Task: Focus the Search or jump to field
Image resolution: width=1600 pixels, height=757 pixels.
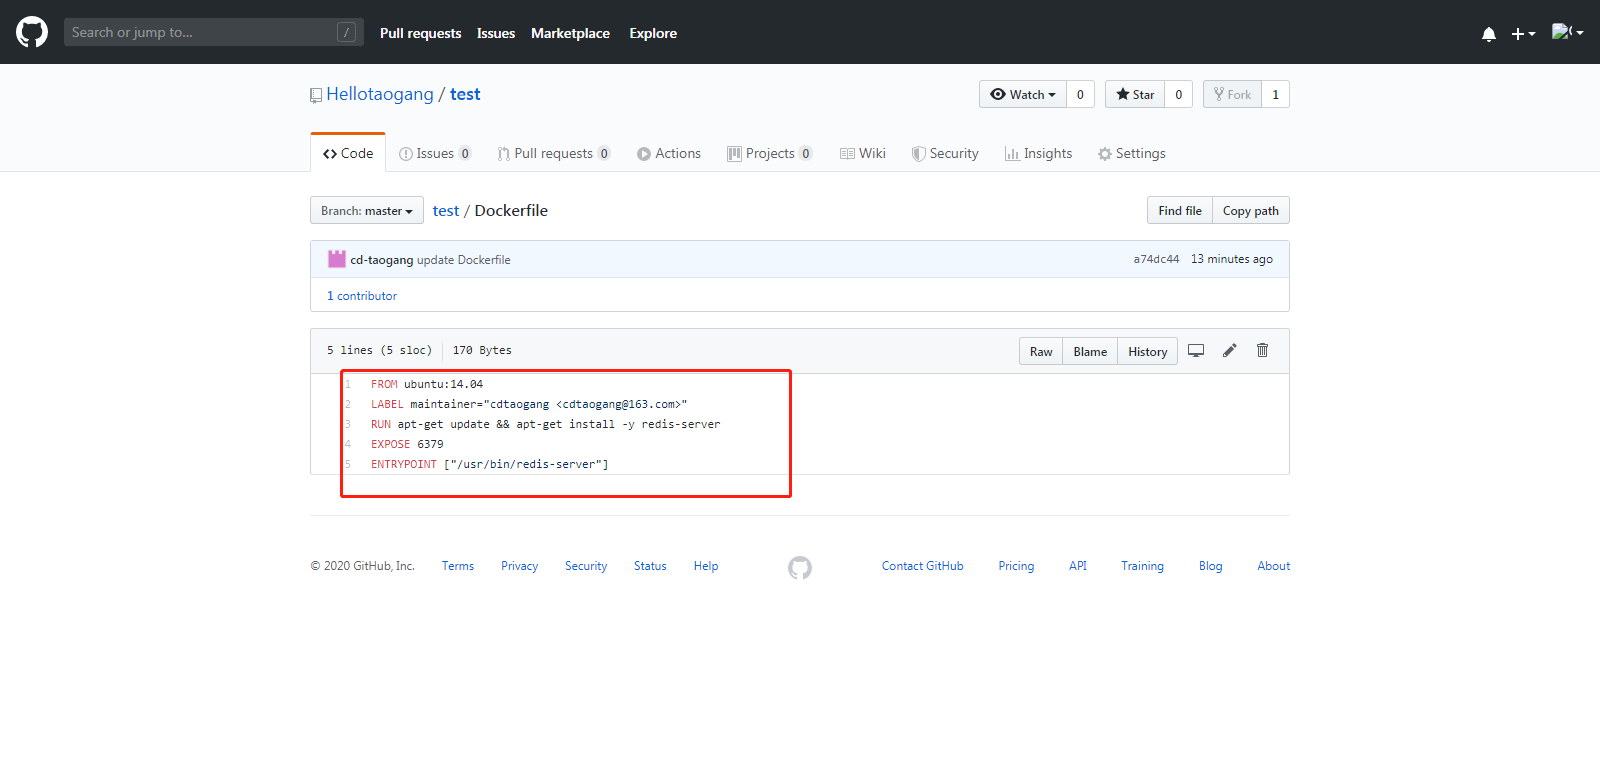Action: click(213, 32)
